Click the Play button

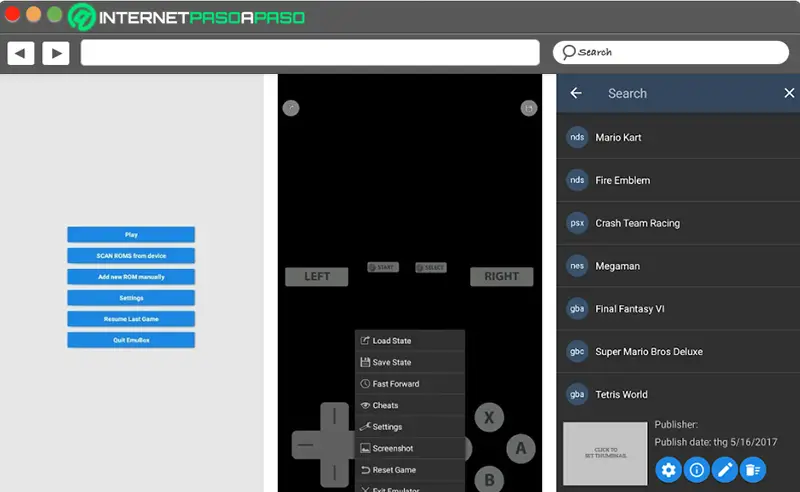tap(131, 235)
